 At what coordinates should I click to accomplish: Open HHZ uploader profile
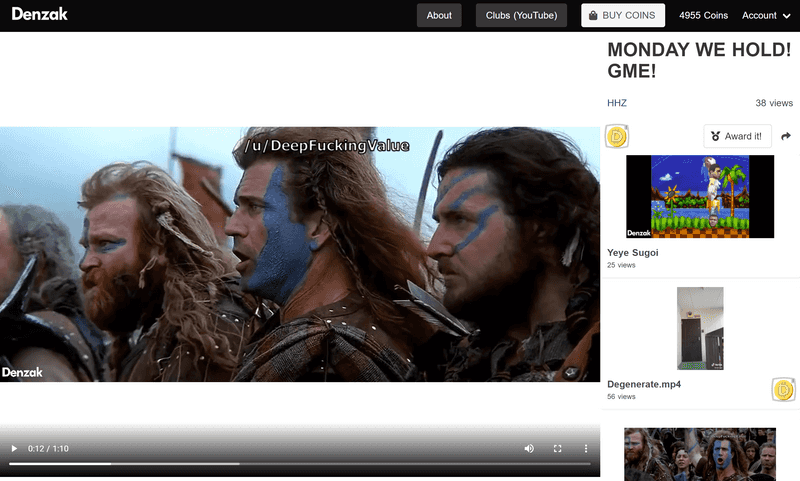pos(617,103)
